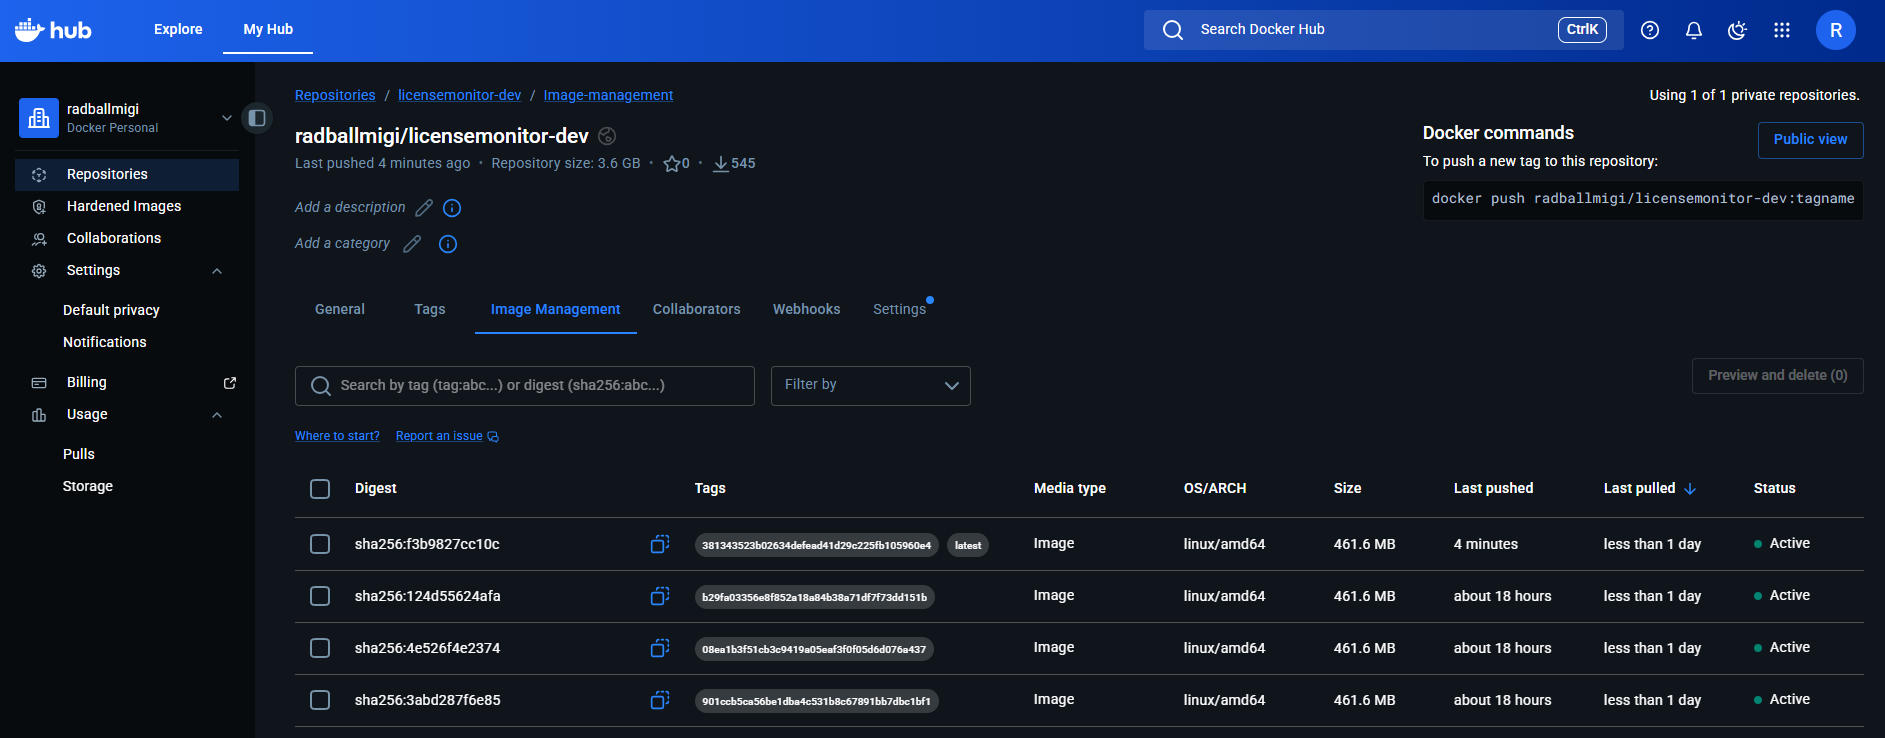Click the Collaborations sidebar icon
Viewport: 1885px width, 738px height.
[39, 238]
